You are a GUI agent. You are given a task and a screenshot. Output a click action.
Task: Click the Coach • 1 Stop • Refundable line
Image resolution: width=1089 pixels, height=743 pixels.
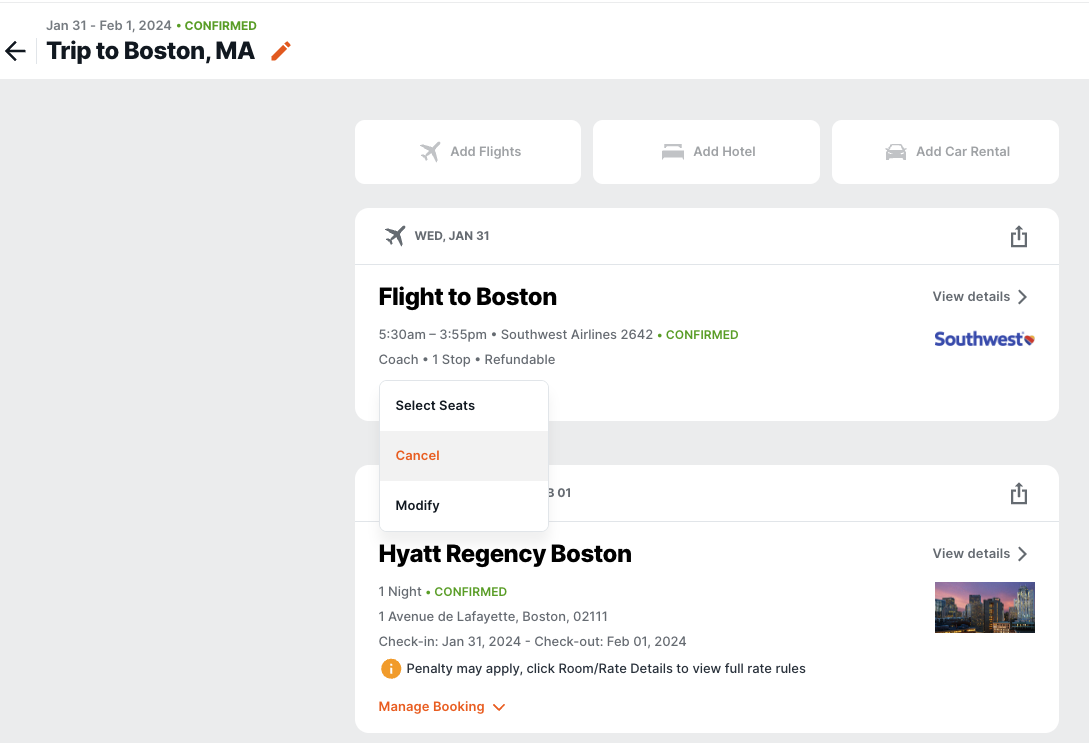467,360
